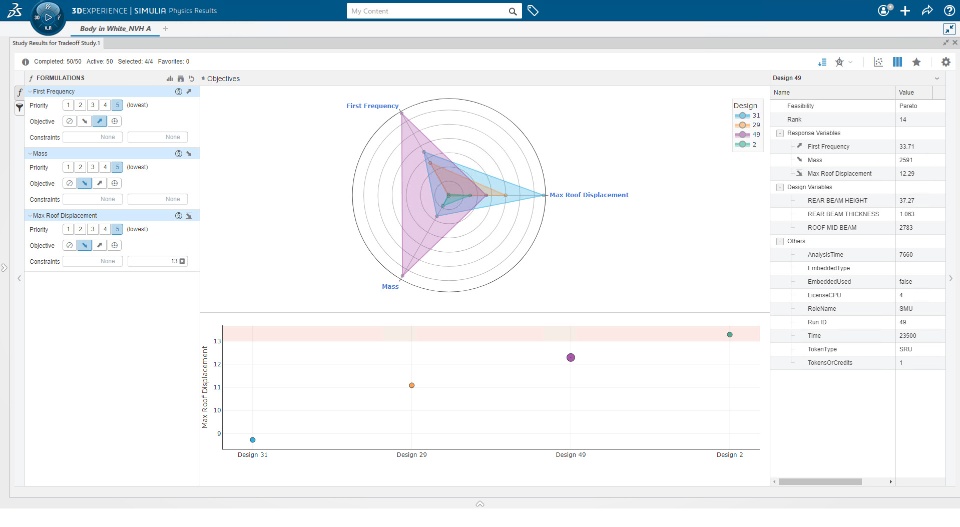This screenshot has width=960, height=527.
Task: Collapse the Design Variables group
Action: pyautogui.click(x=780, y=187)
